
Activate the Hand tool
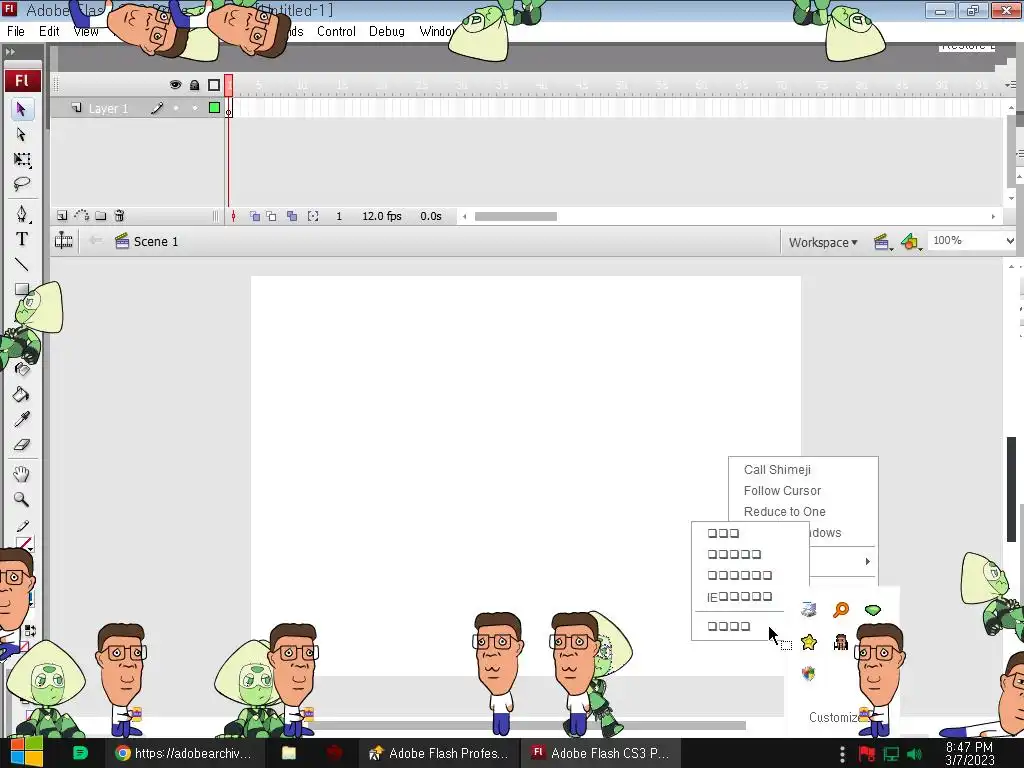(22, 474)
